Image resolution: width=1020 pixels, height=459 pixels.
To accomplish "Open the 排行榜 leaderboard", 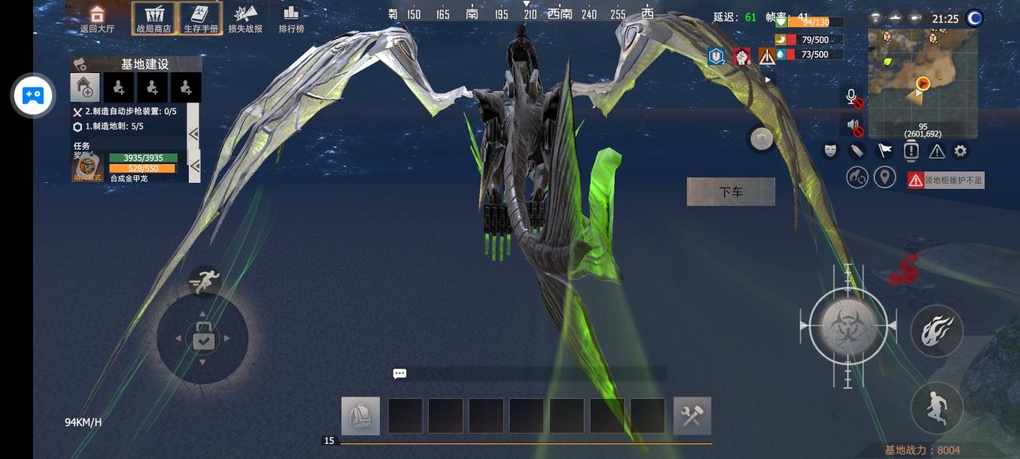I will click(x=291, y=19).
